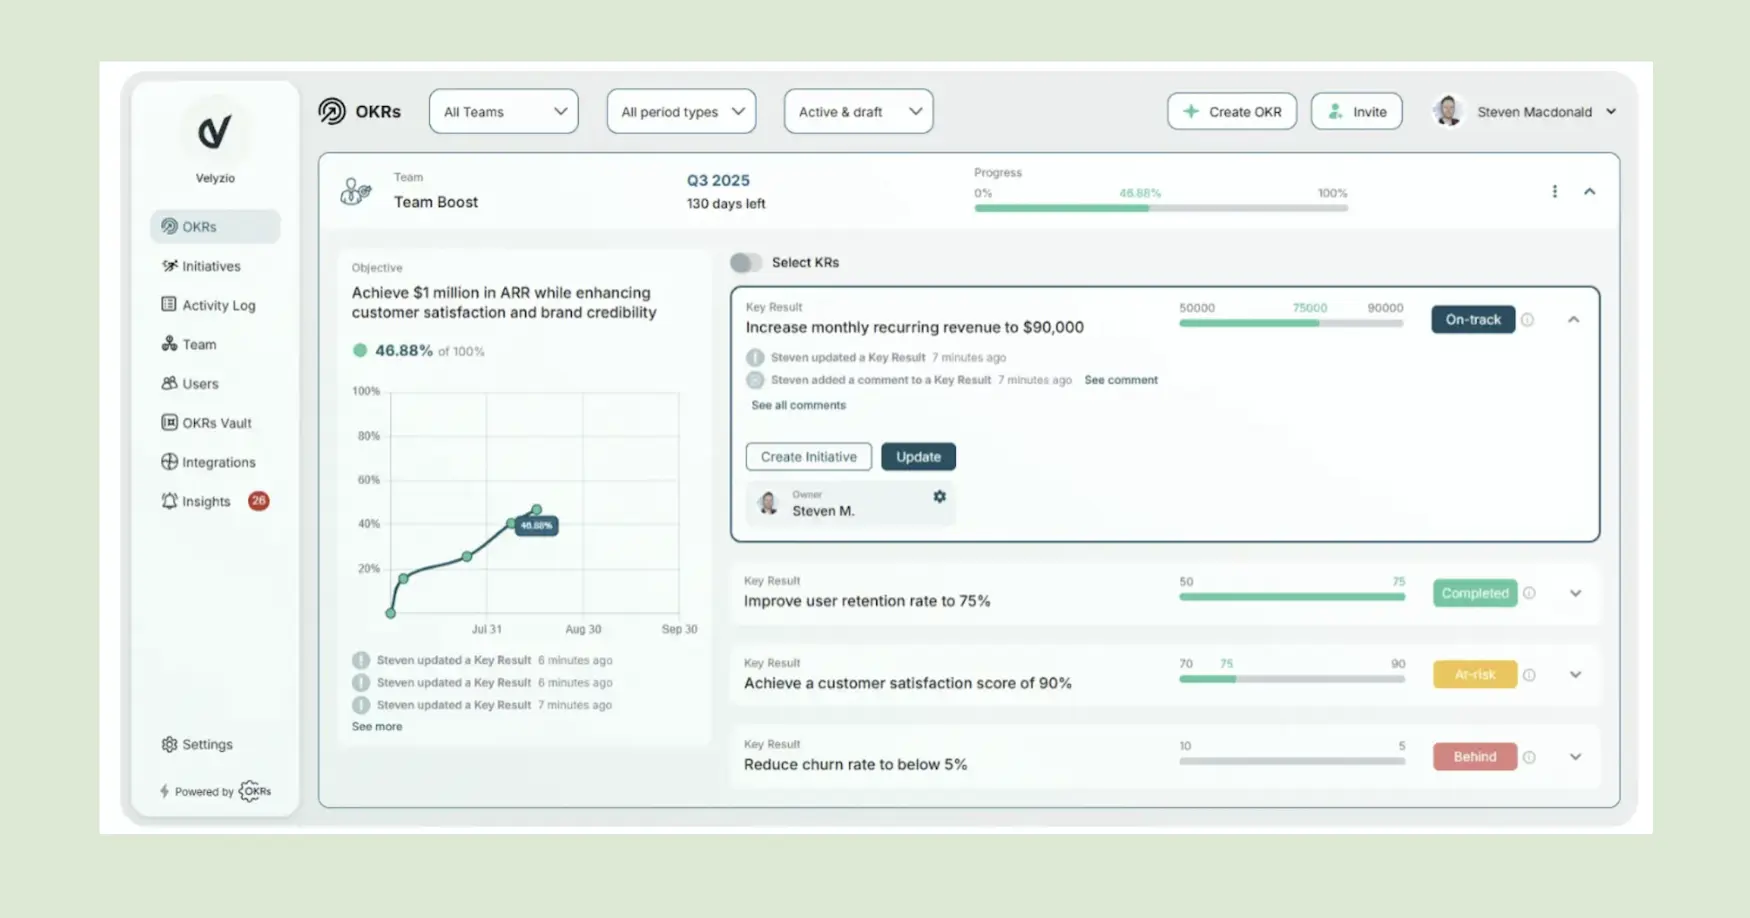Open the Activity Log from the sidebar
The height and width of the screenshot is (918, 1750).
click(x=217, y=305)
